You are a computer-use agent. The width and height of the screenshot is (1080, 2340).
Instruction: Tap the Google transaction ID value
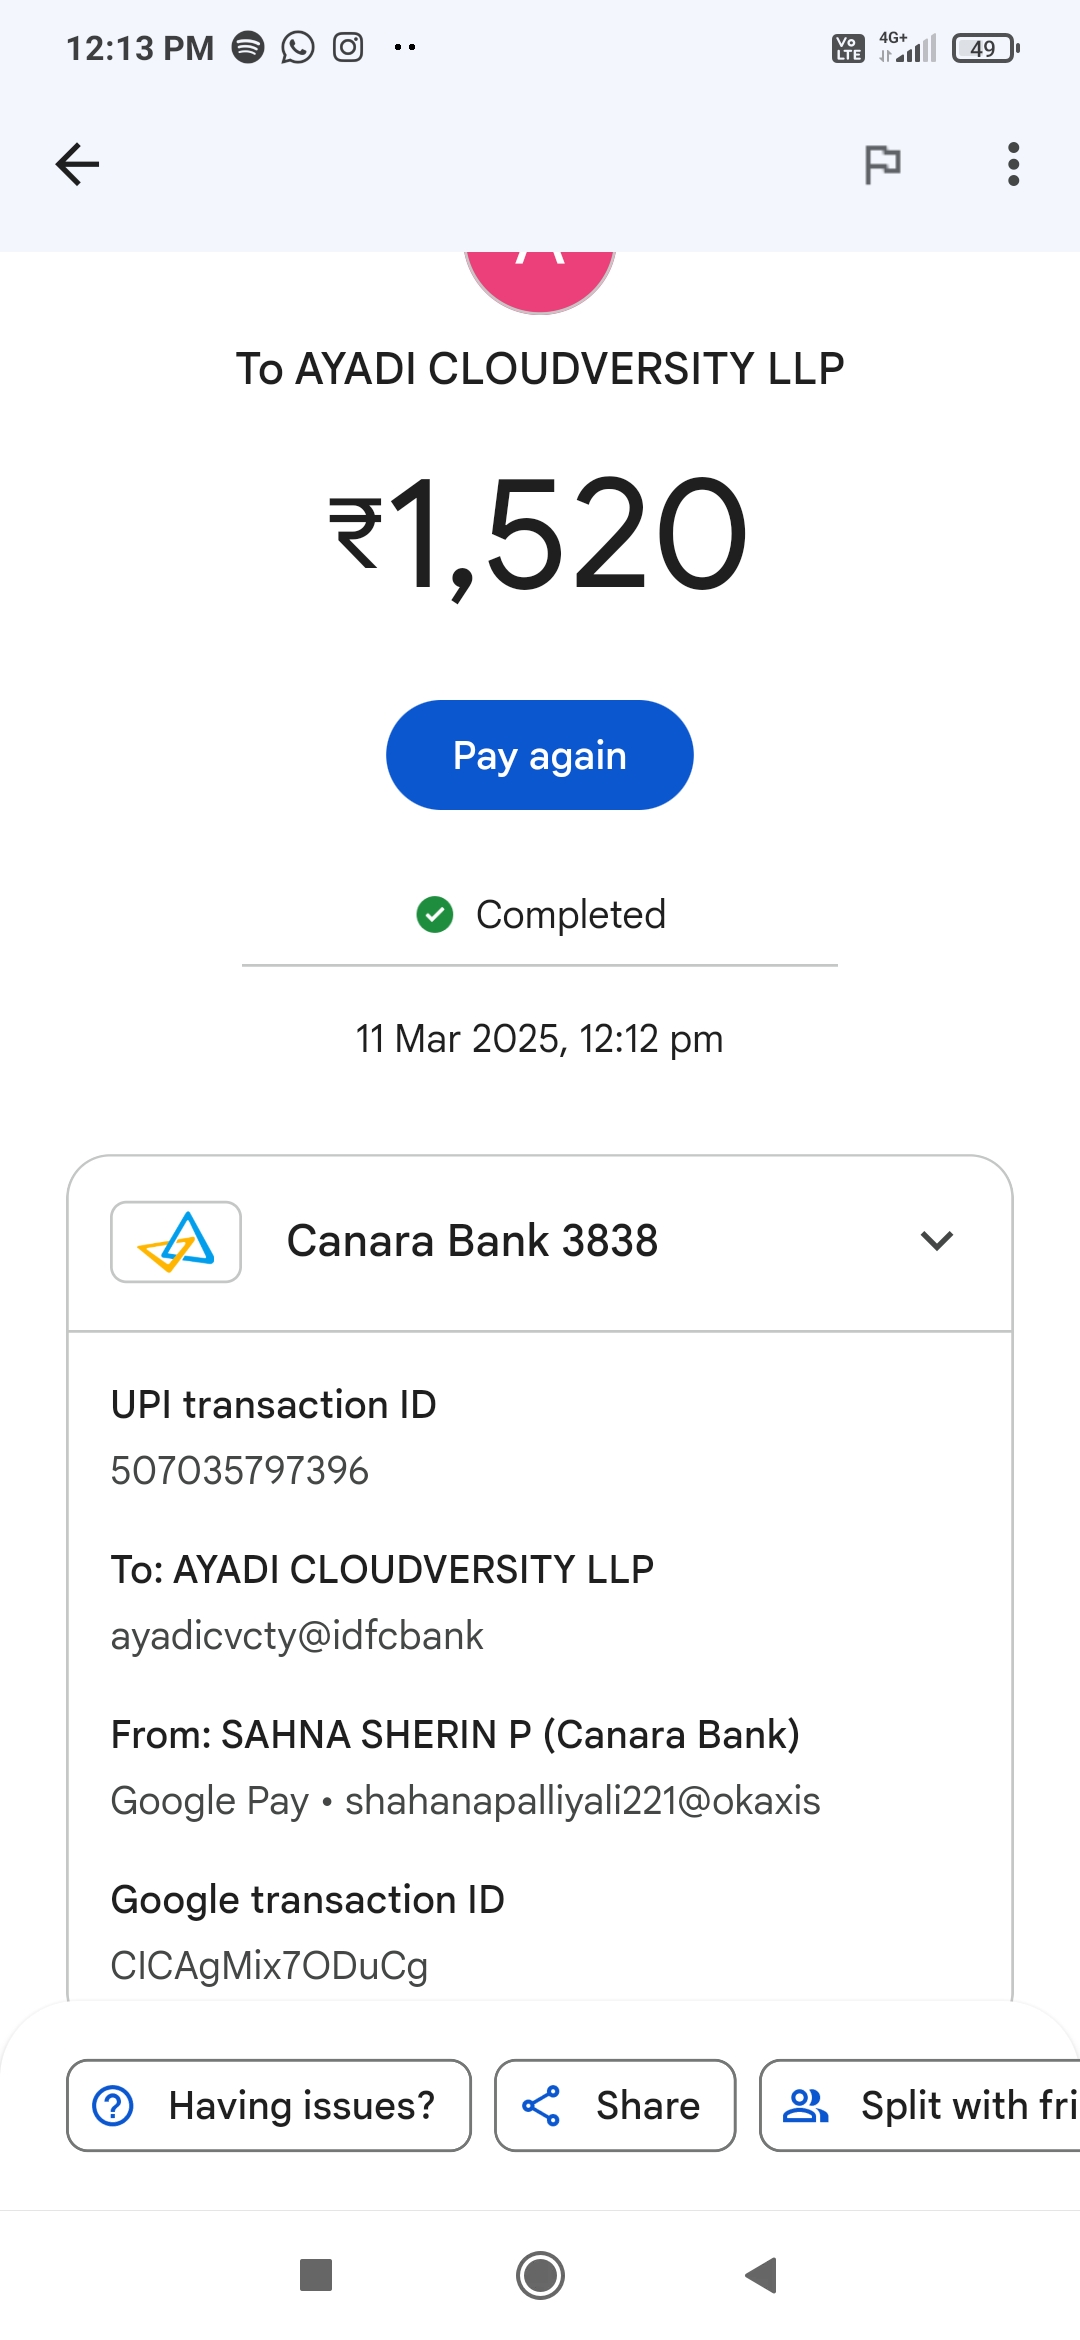coord(269,1966)
